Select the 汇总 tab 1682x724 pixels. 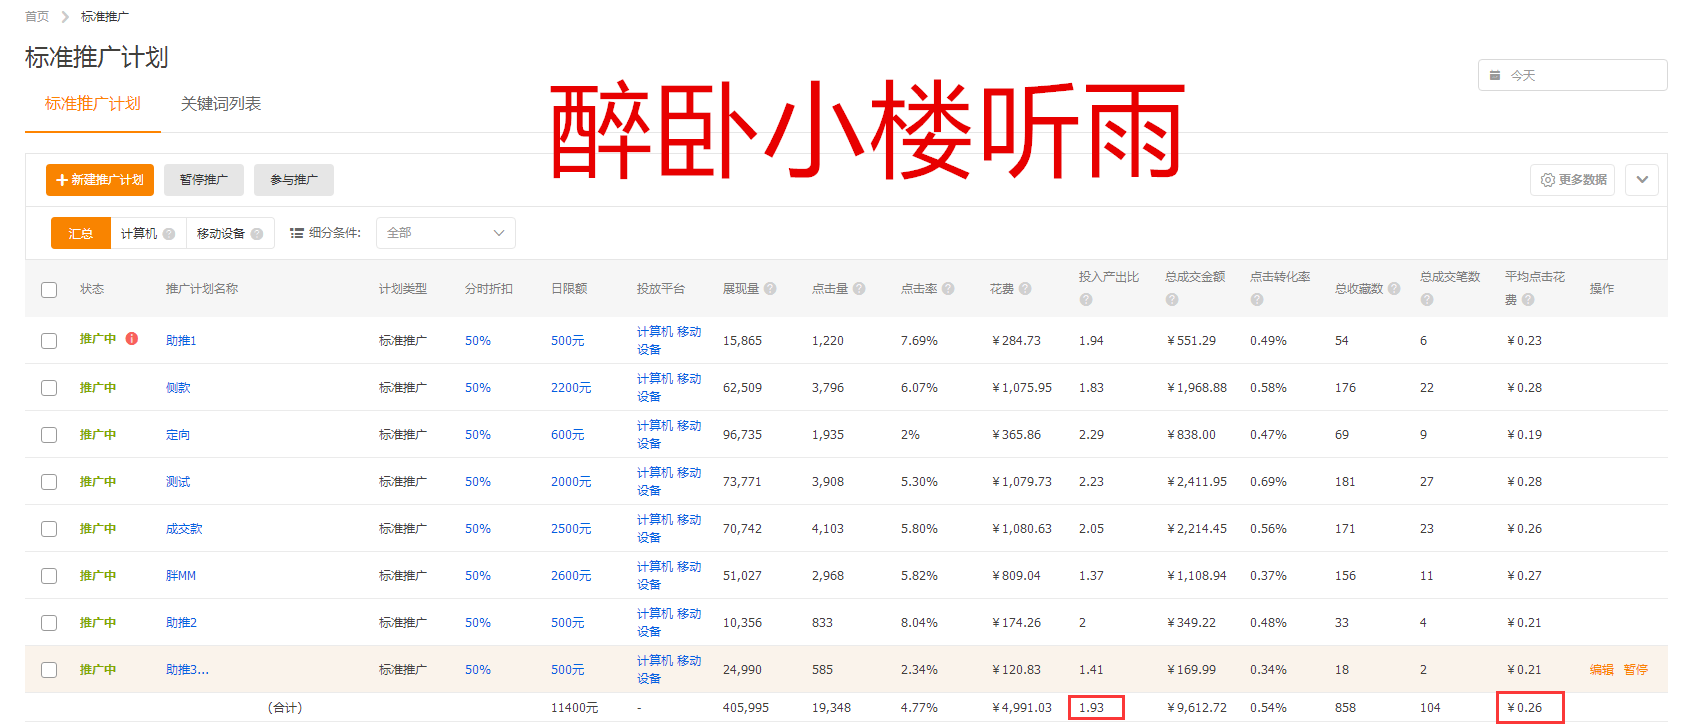coord(81,233)
